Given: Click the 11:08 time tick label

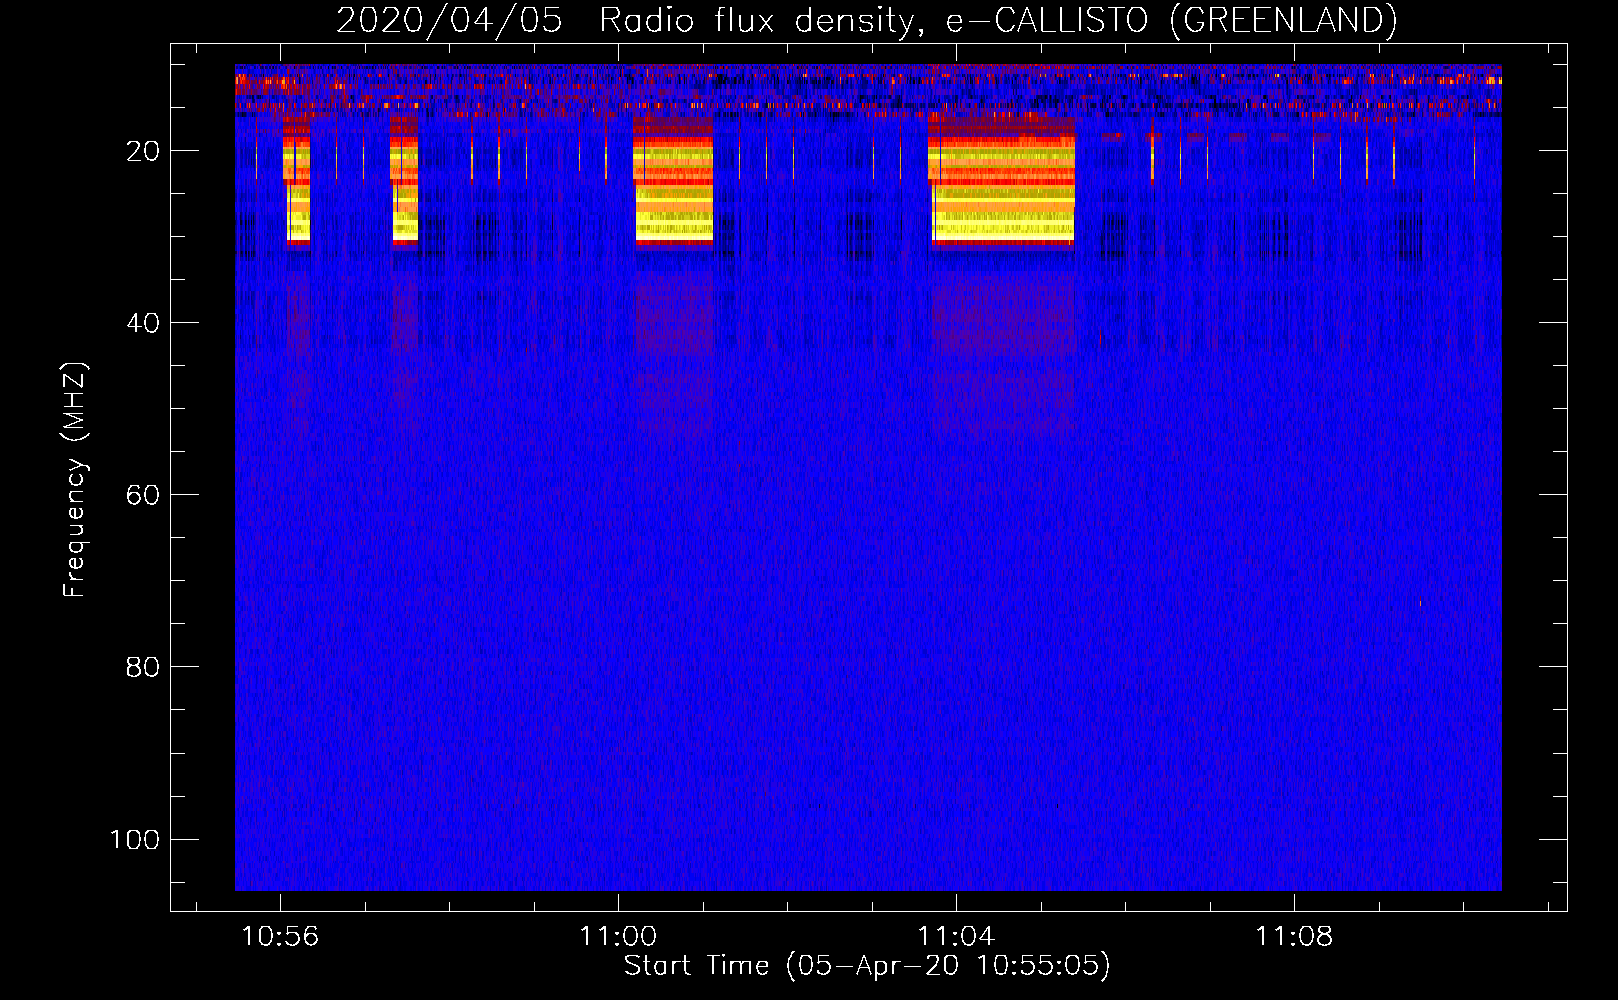Looking at the screenshot, I should [1294, 937].
